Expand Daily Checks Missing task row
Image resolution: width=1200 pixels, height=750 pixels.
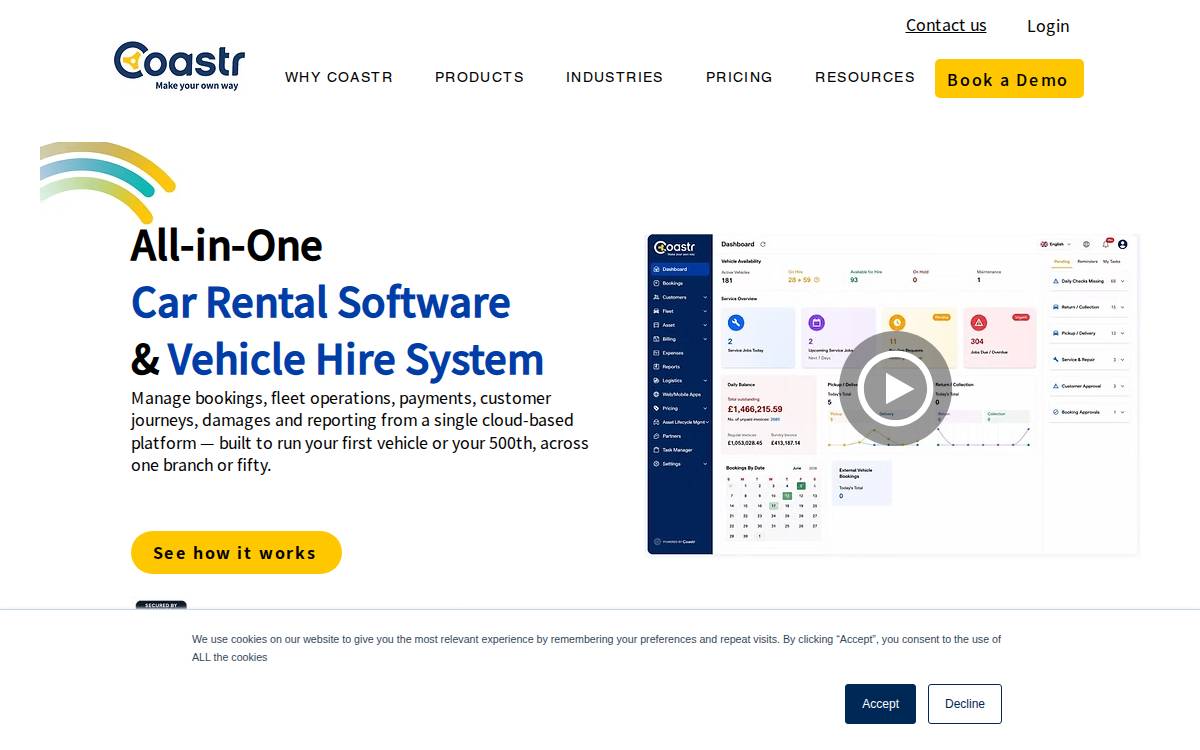(x=1090, y=281)
